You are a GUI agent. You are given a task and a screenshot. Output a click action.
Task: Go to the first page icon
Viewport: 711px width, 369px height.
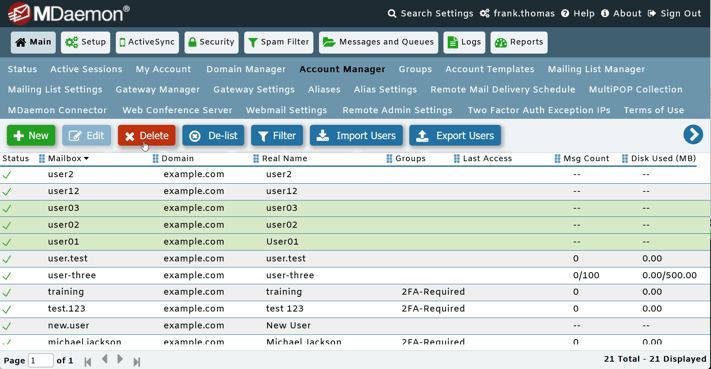[88, 361]
